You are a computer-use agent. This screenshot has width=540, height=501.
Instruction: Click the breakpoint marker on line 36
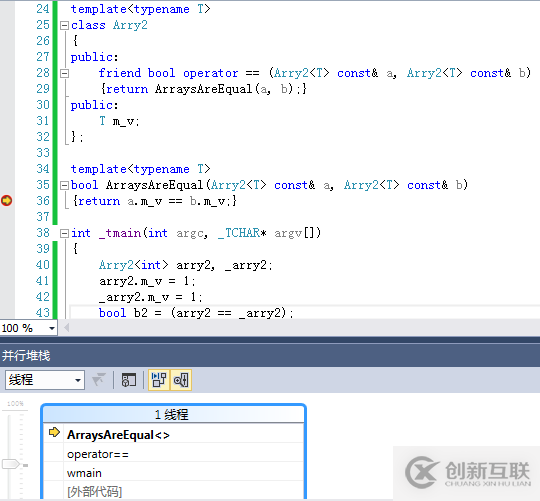pyautogui.click(x=7, y=200)
